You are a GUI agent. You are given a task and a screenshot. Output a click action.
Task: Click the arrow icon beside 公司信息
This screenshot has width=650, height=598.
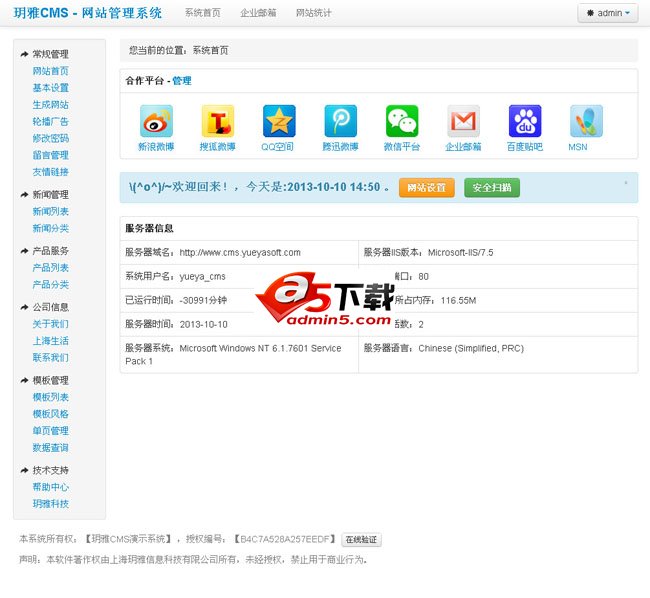[x=24, y=307]
